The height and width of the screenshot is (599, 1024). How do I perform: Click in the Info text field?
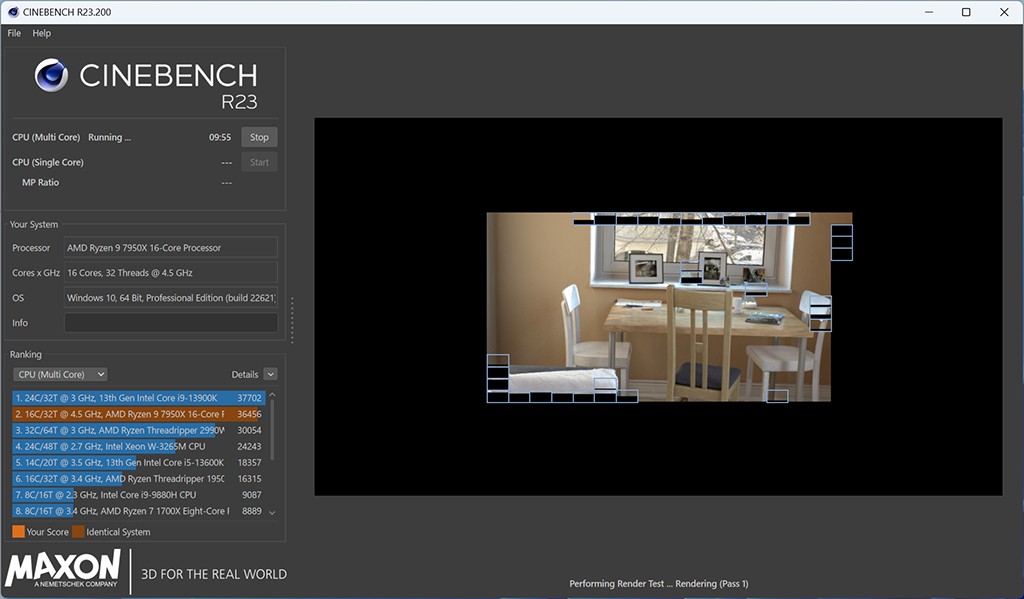click(x=170, y=323)
